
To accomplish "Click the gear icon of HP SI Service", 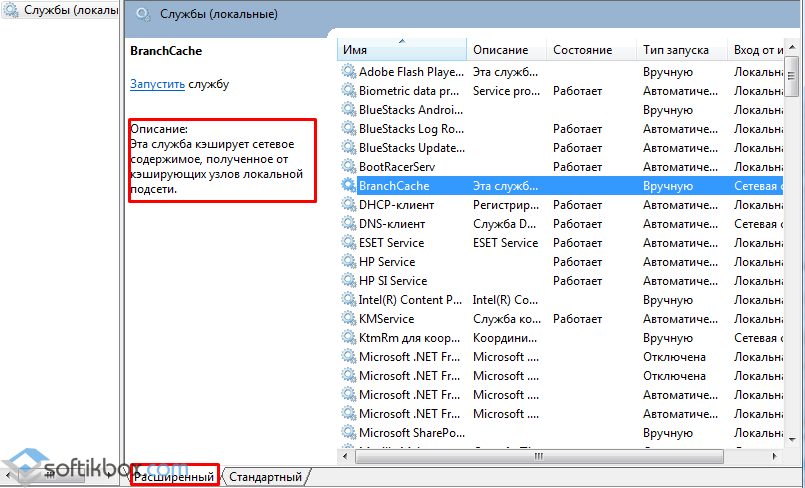I will click(348, 280).
